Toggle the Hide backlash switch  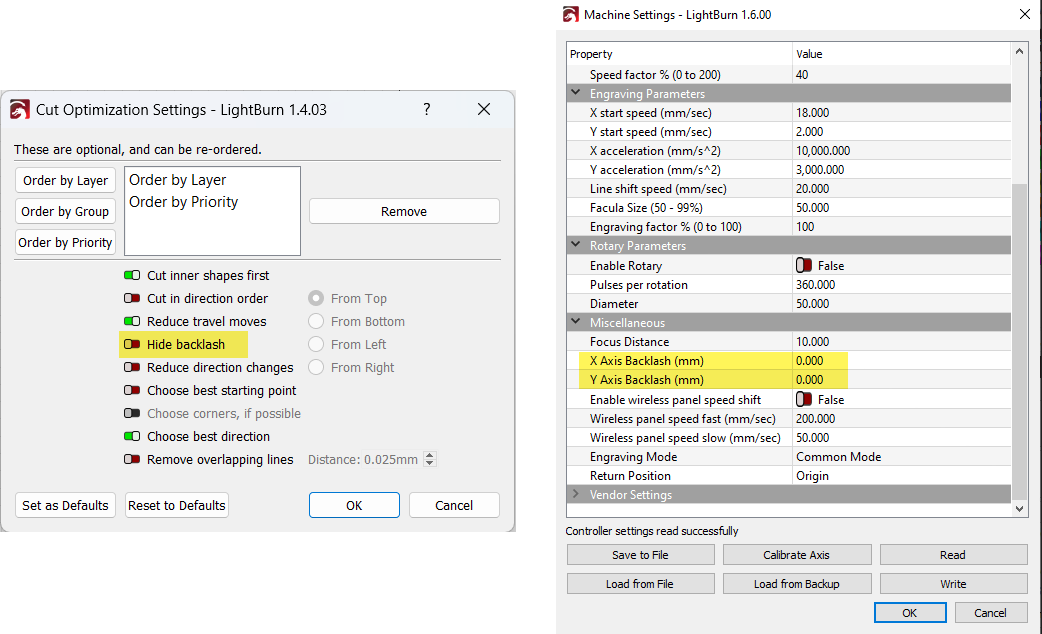(x=131, y=345)
